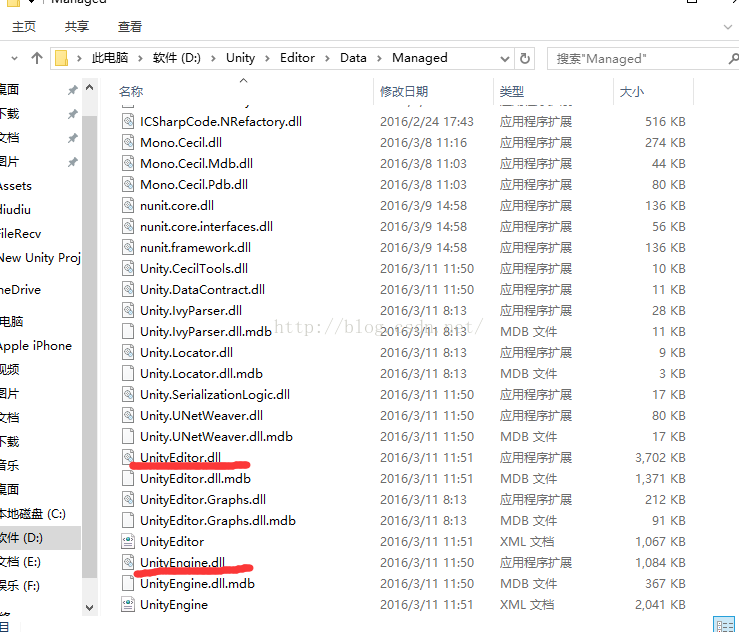Click the Unity.IvyParser.dll file icon
Image resolution: width=739 pixels, height=632 pixels.
coord(128,311)
